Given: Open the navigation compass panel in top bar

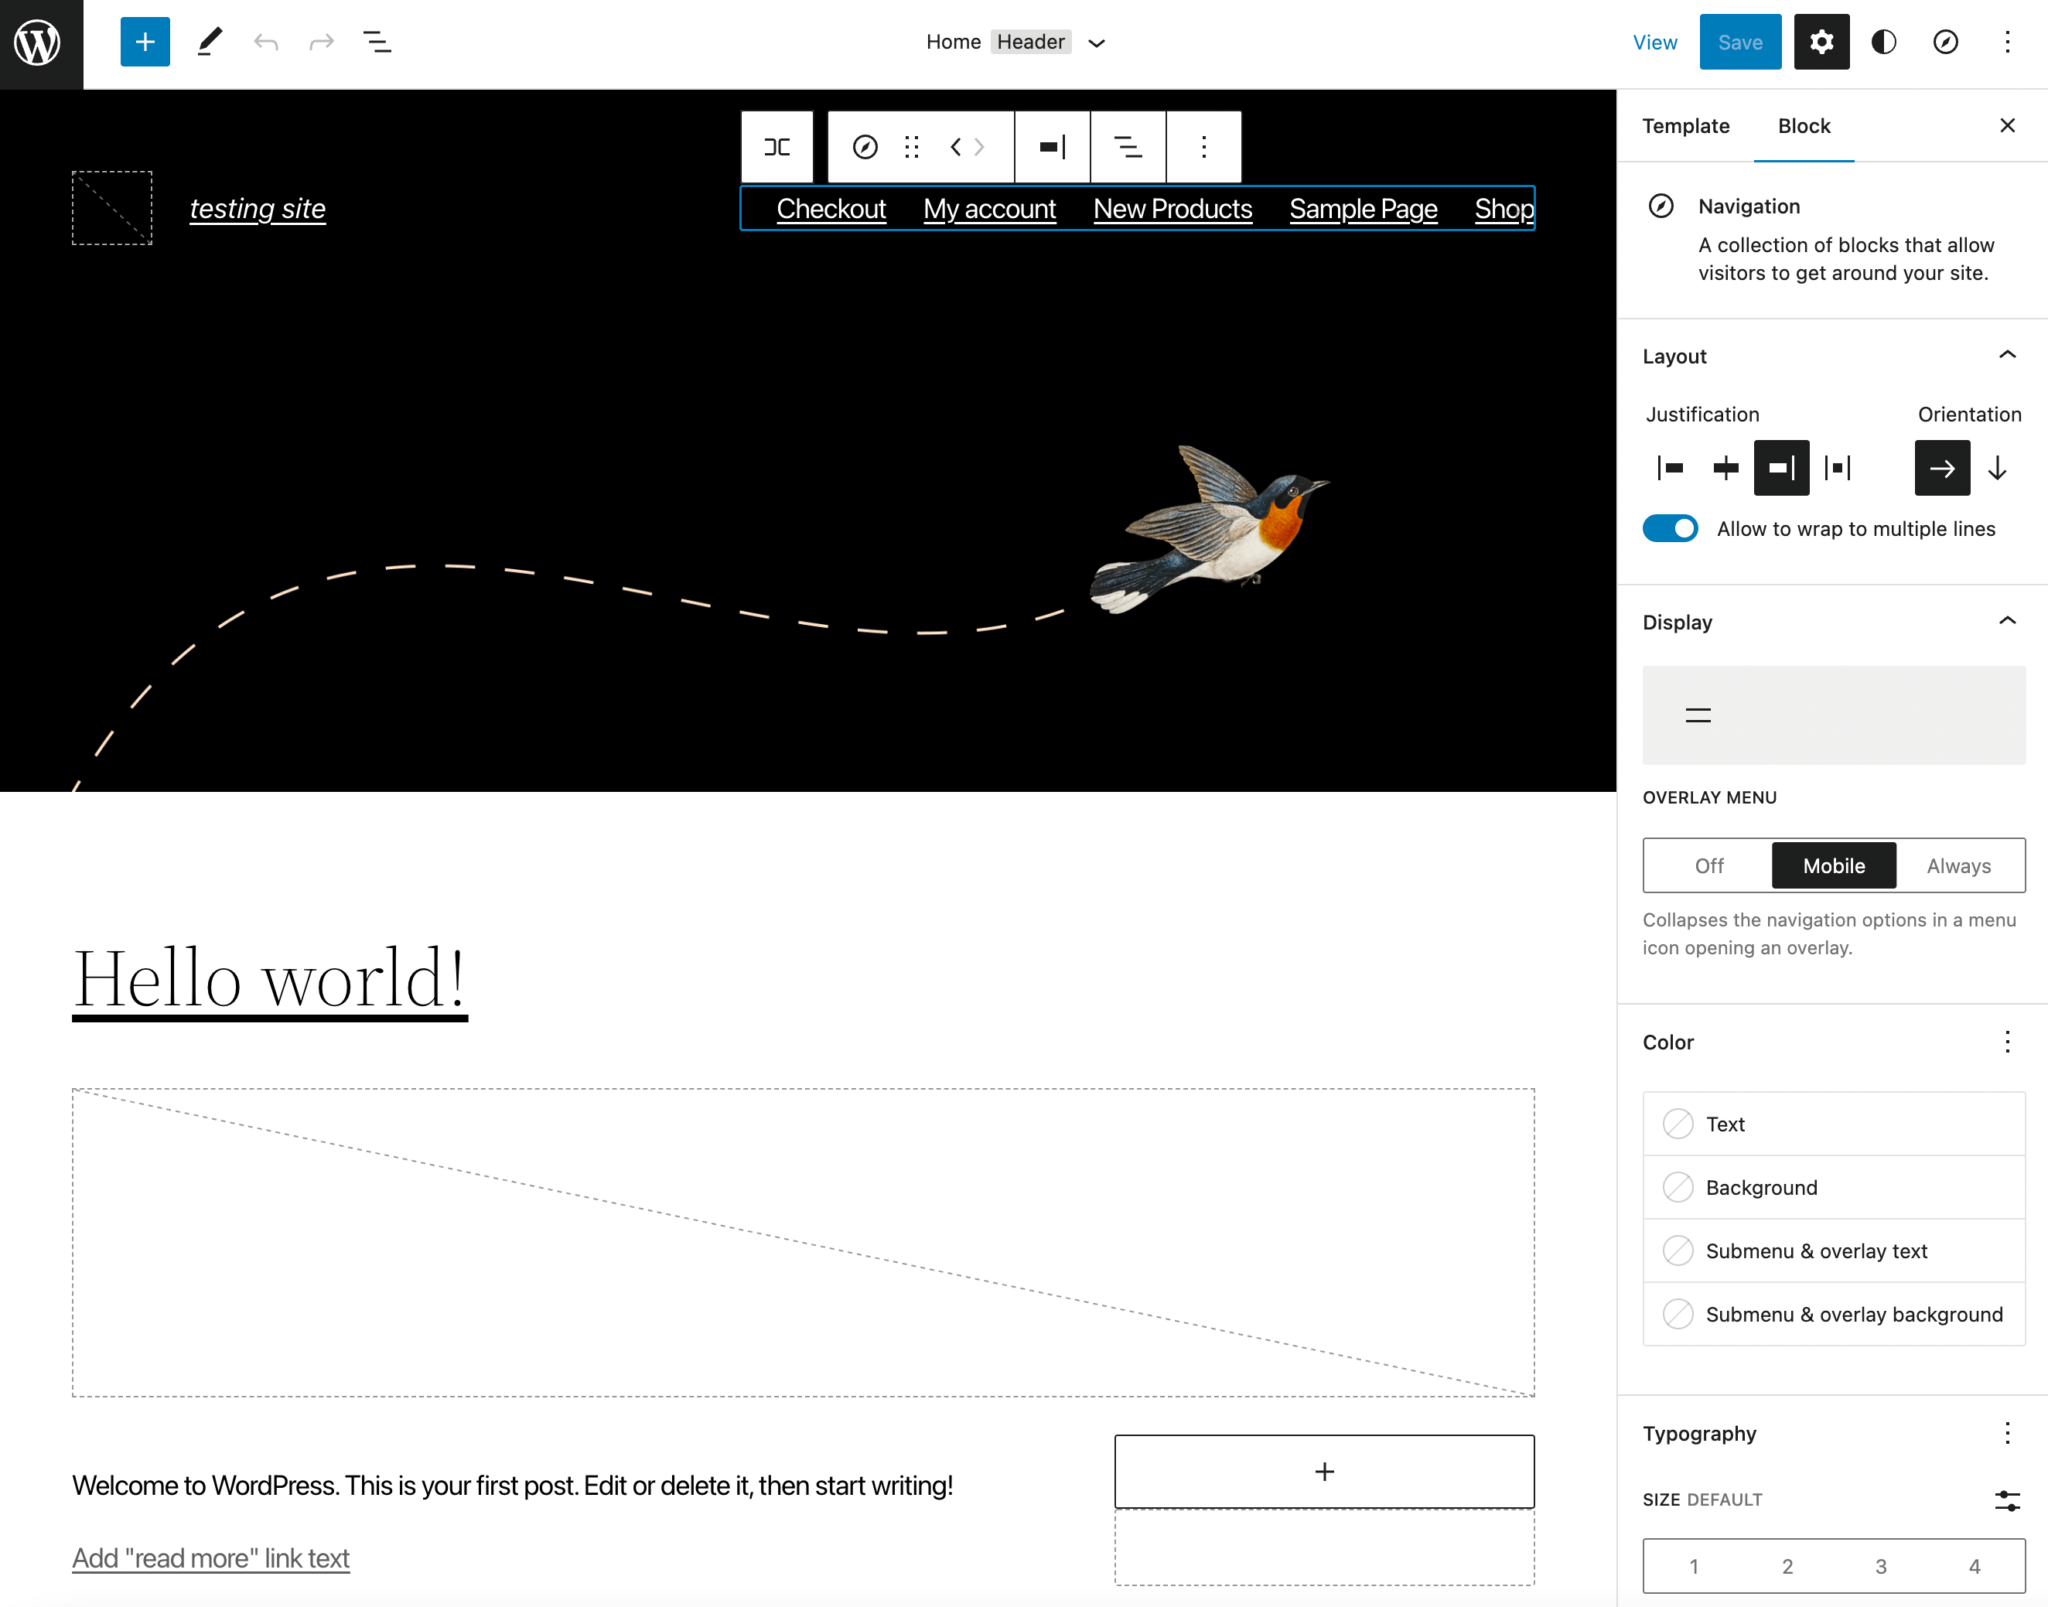Looking at the screenshot, I should (1945, 42).
